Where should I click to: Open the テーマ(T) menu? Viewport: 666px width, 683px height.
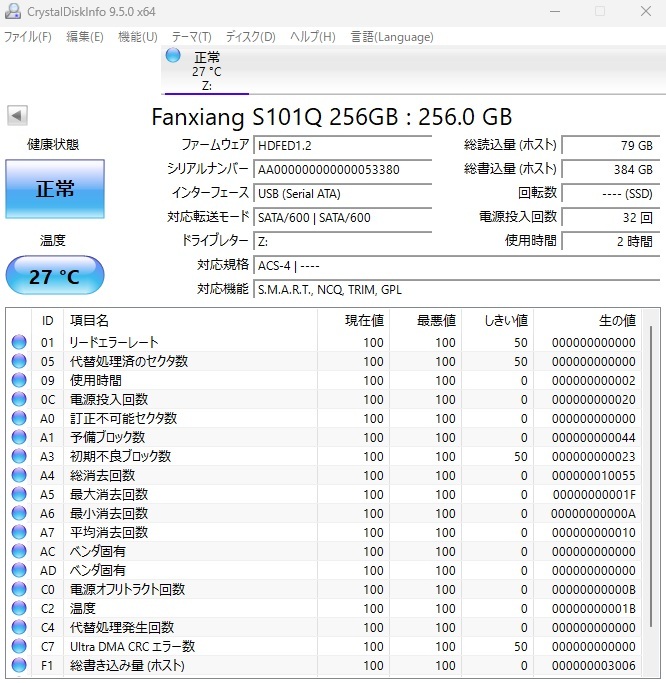pyautogui.click(x=191, y=37)
